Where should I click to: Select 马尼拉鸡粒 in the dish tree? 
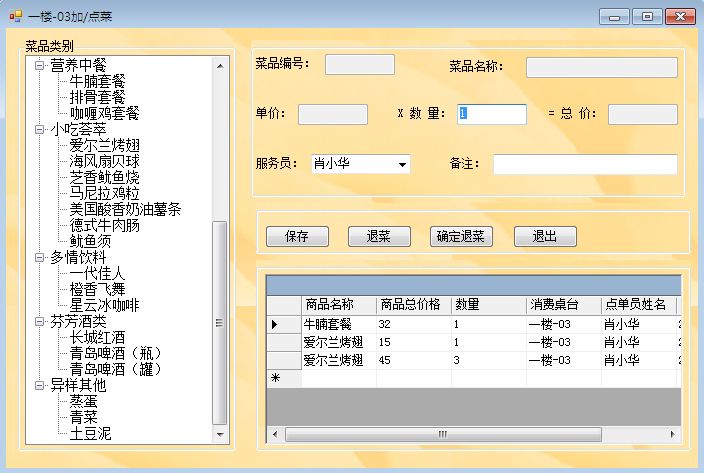(105, 193)
